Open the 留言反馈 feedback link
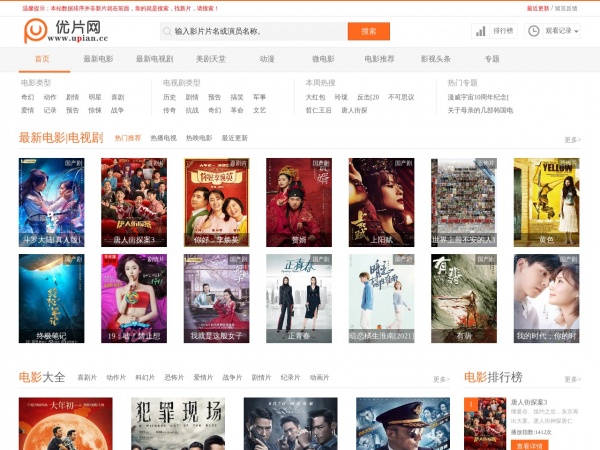The width and height of the screenshot is (600, 450). [566, 8]
